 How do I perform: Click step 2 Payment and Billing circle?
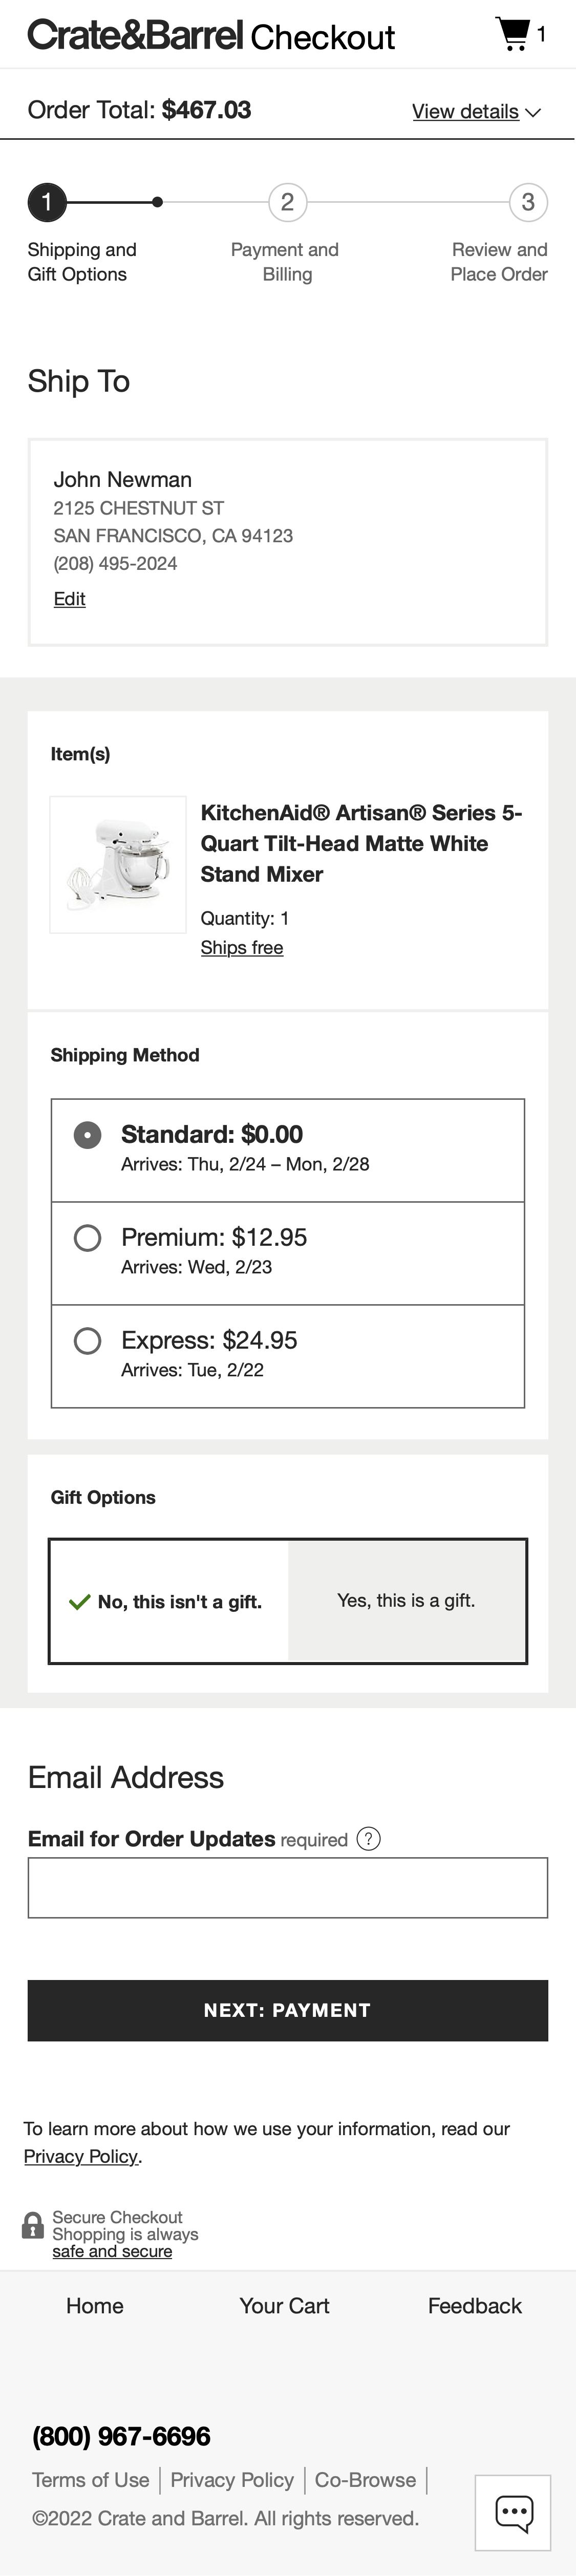click(286, 203)
